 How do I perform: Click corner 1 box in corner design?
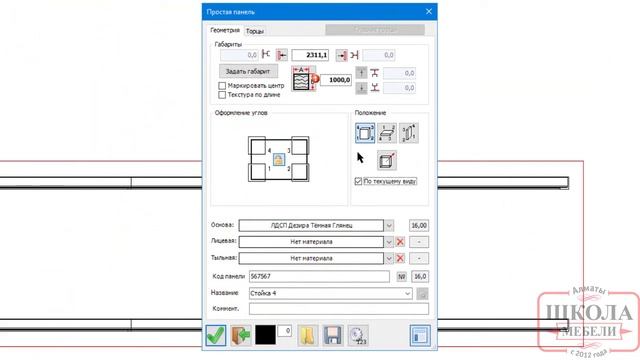[257, 172]
